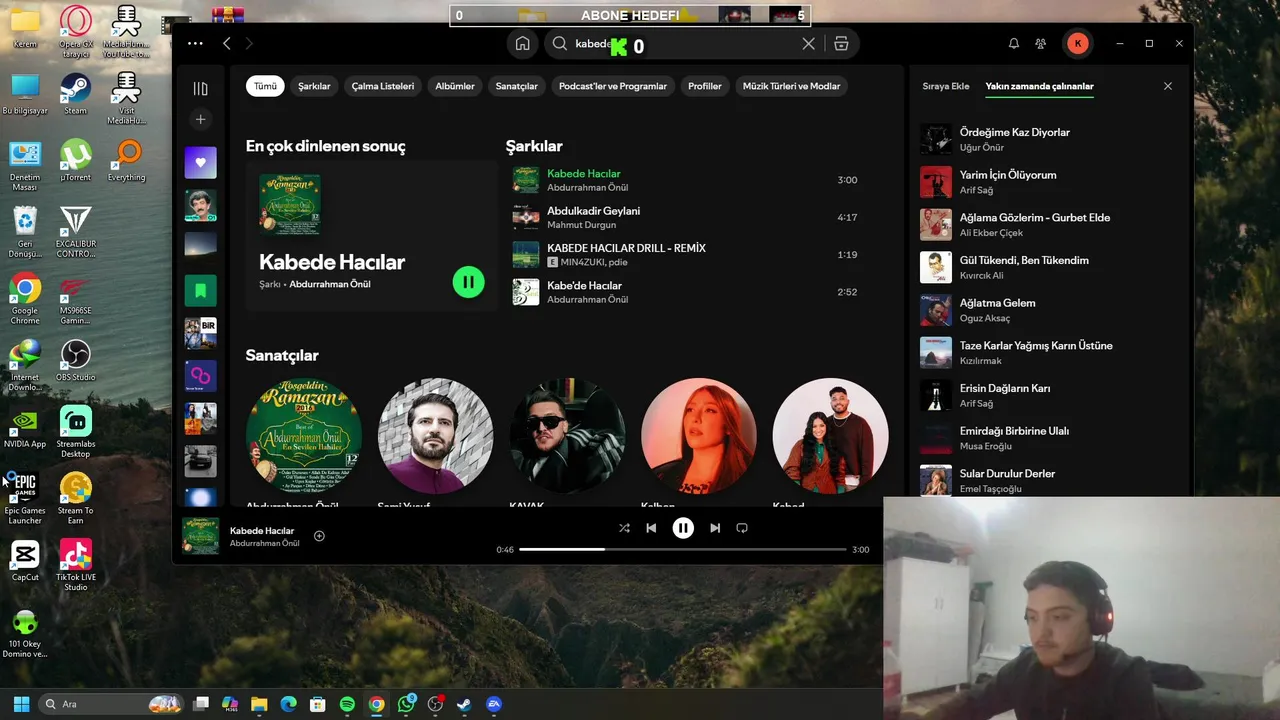Open Abdurrahman Önül link in player bar
The height and width of the screenshot is (720, 1280).
(x=265, y=543)
